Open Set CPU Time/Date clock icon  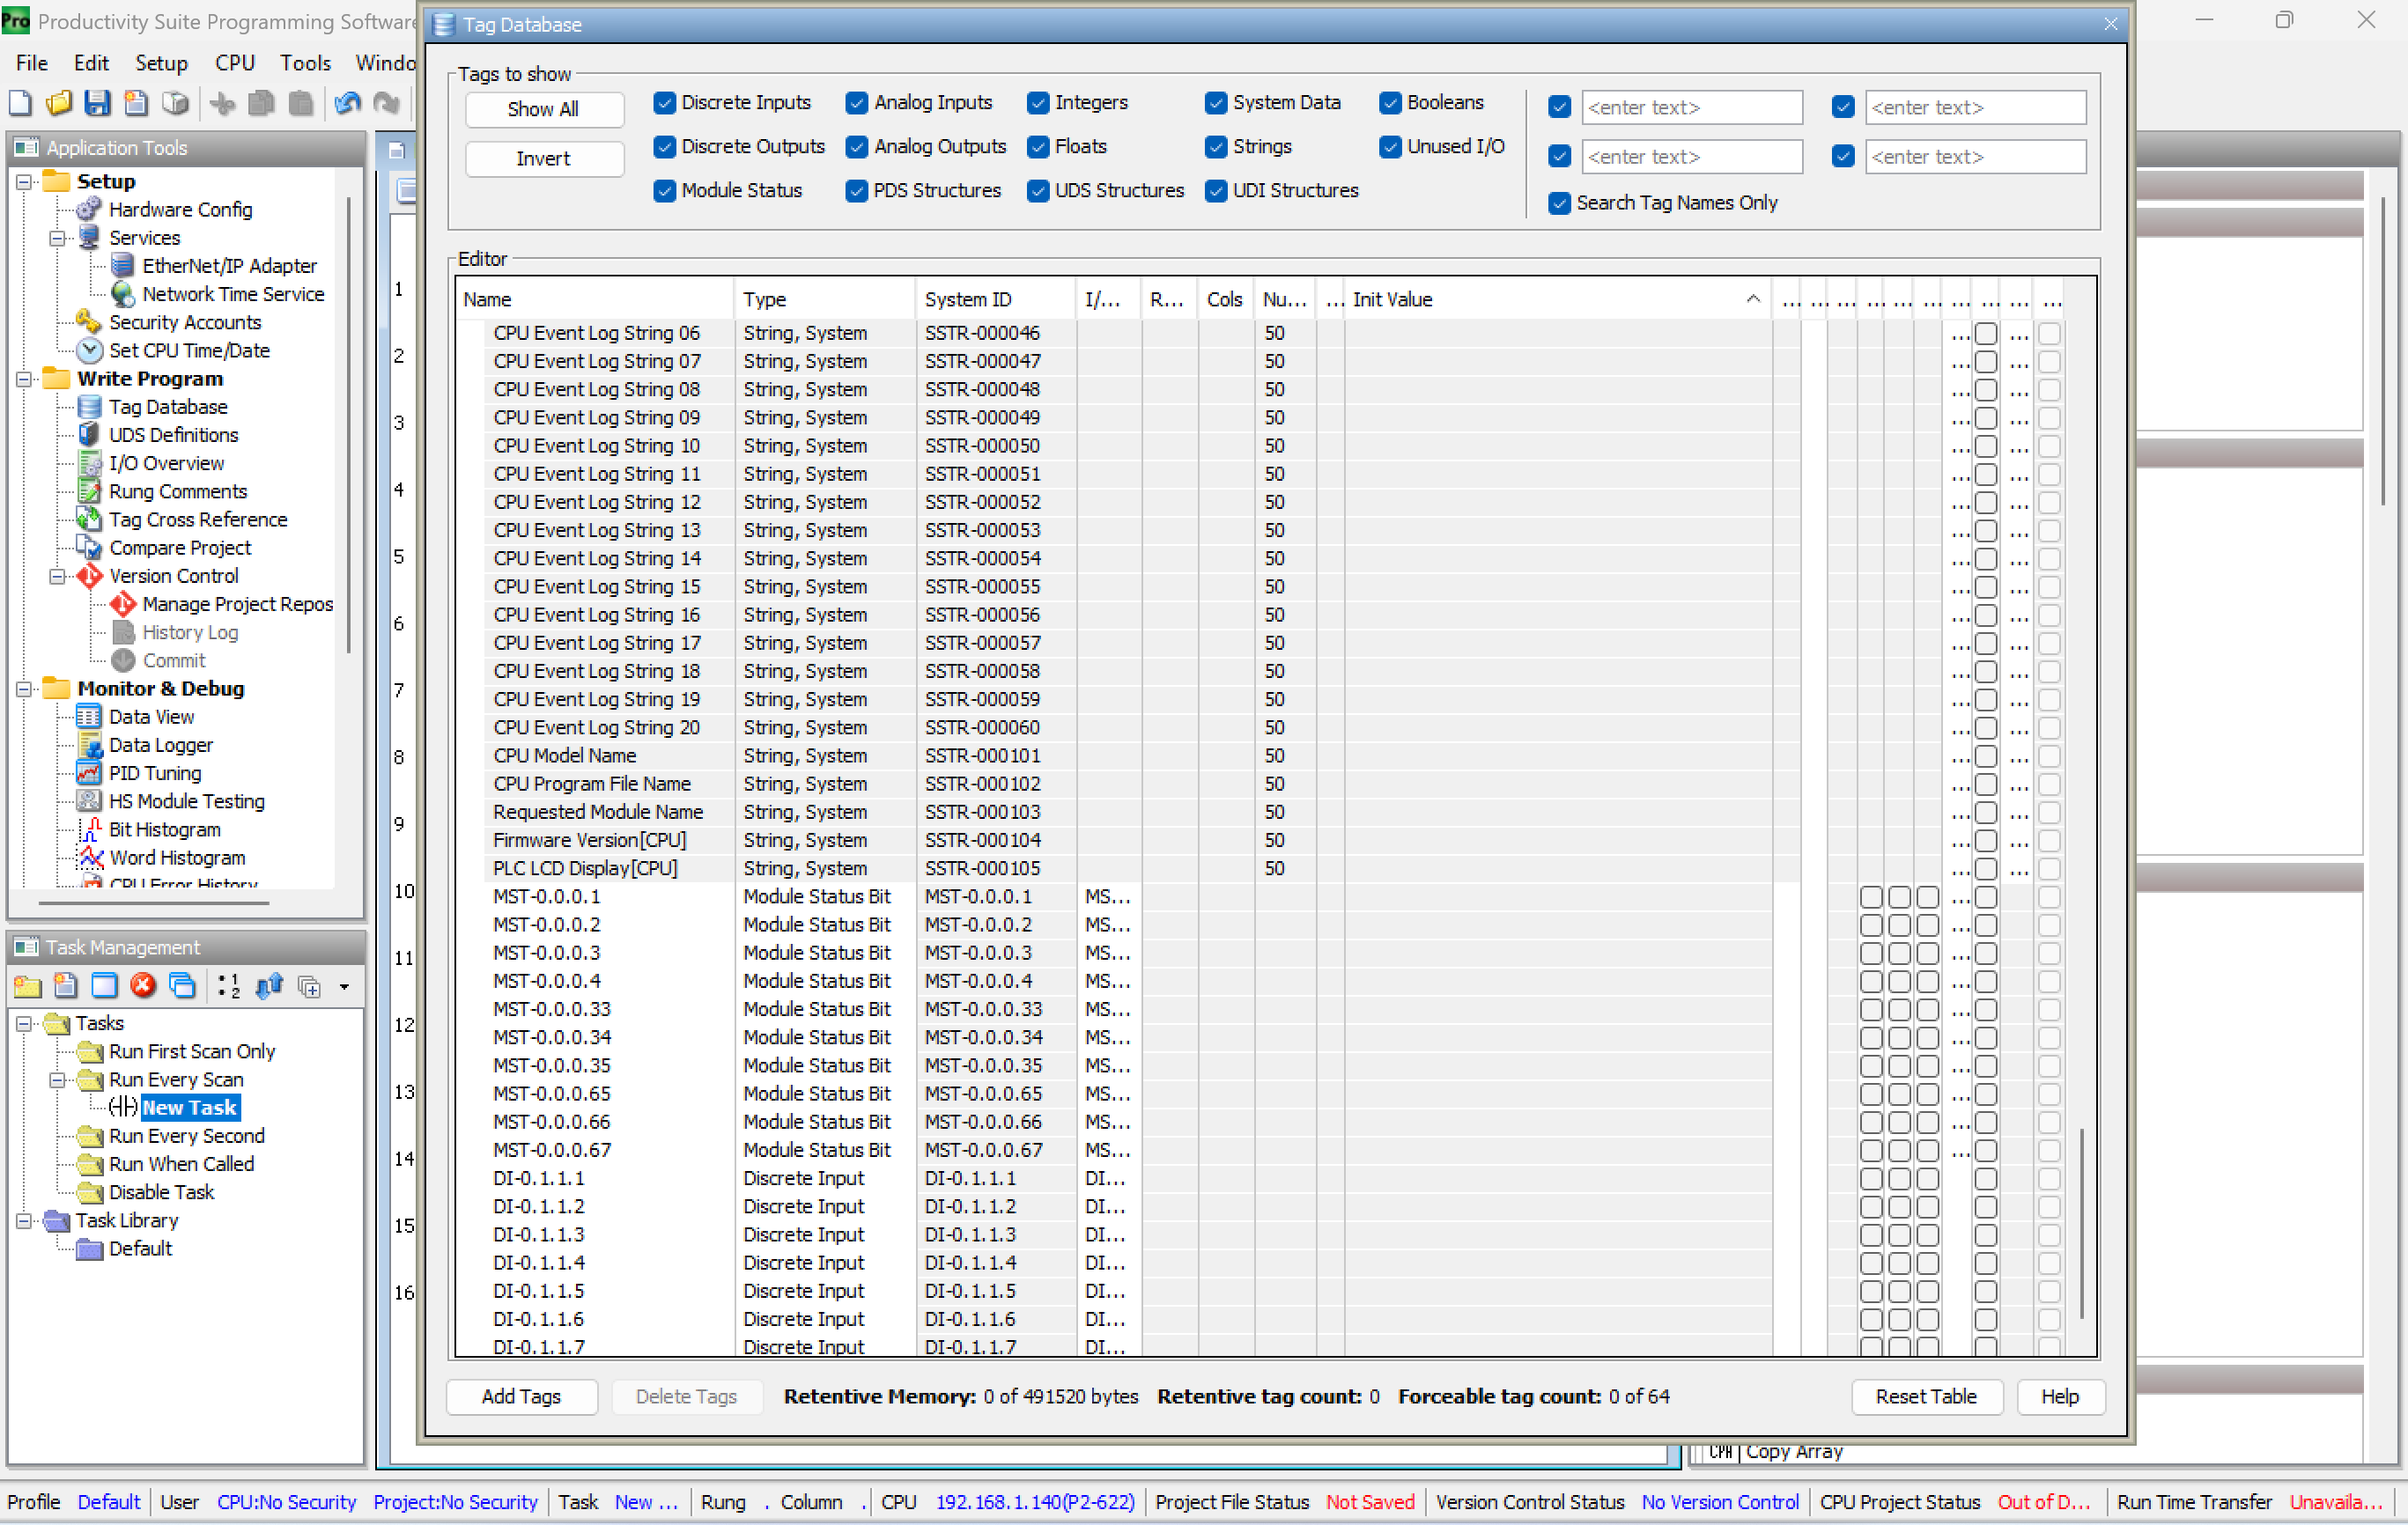click(x=89, y=350)
